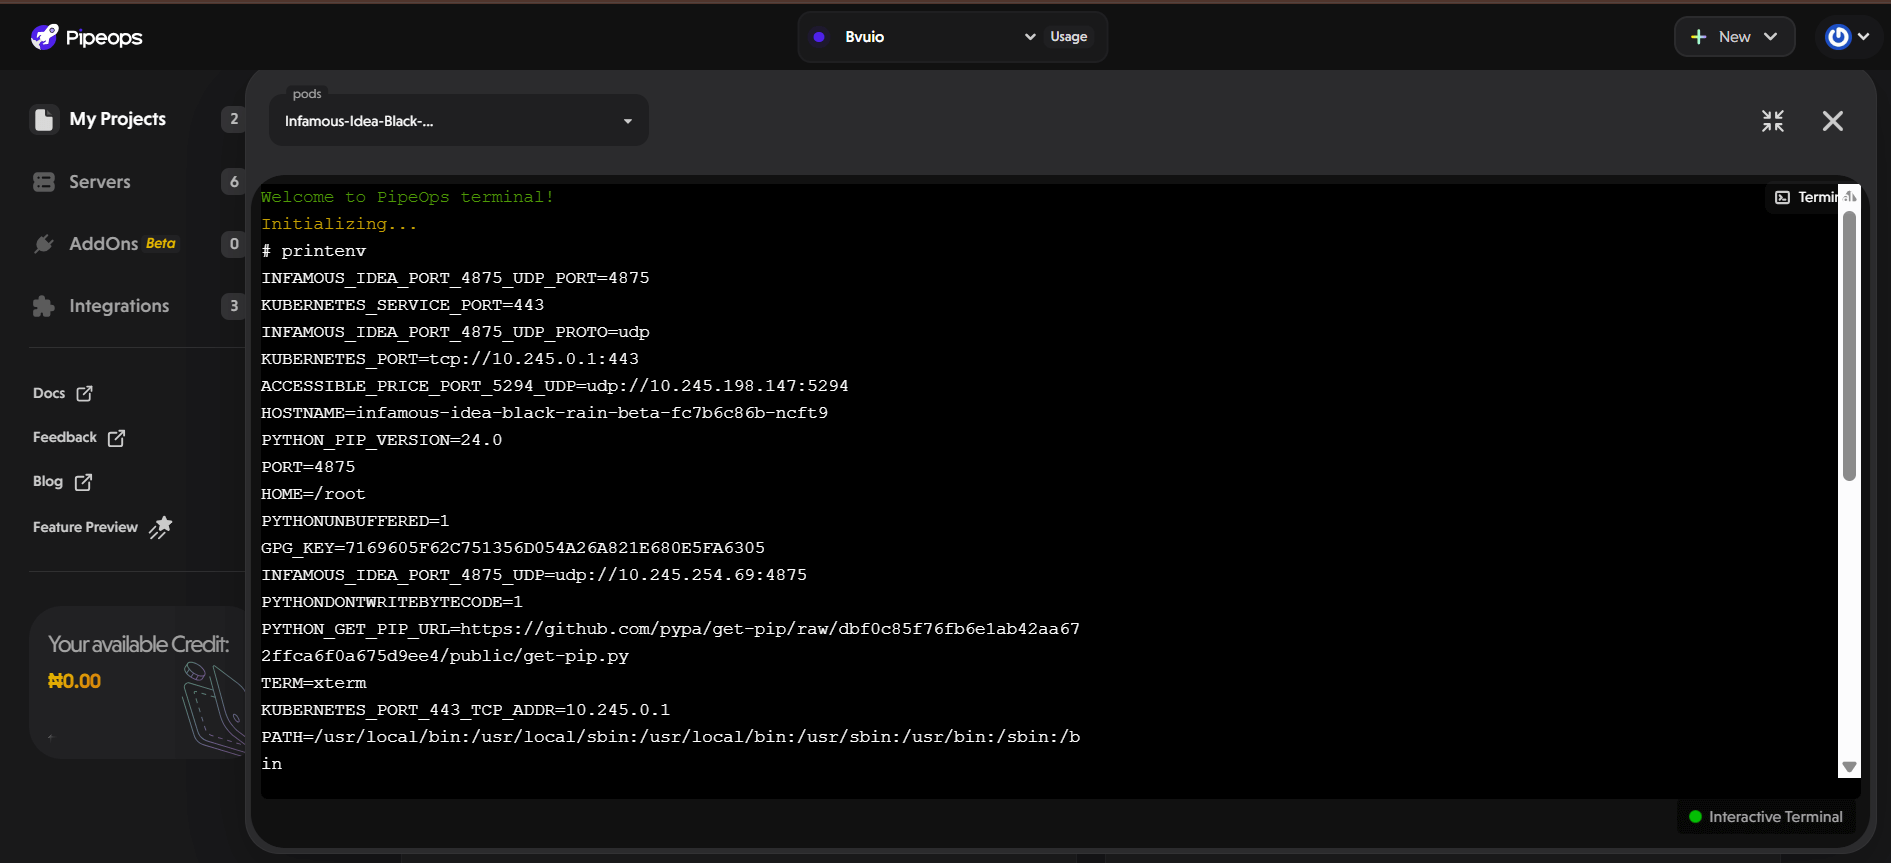The image size is (1891, 863).
Task: Open the Integrations section
Action: point(119,306)
